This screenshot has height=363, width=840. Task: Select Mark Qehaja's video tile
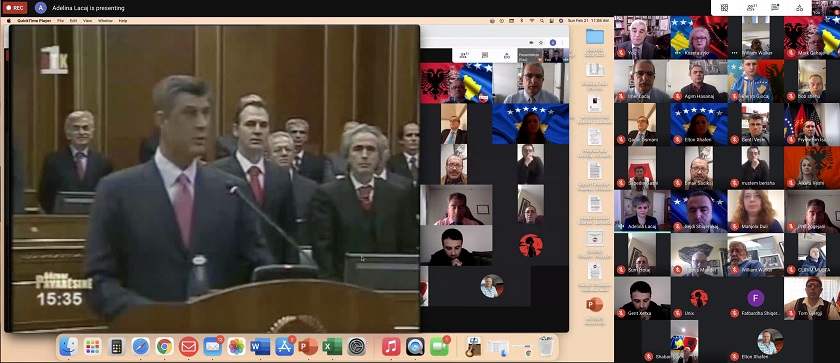click(x=812, y=37)
